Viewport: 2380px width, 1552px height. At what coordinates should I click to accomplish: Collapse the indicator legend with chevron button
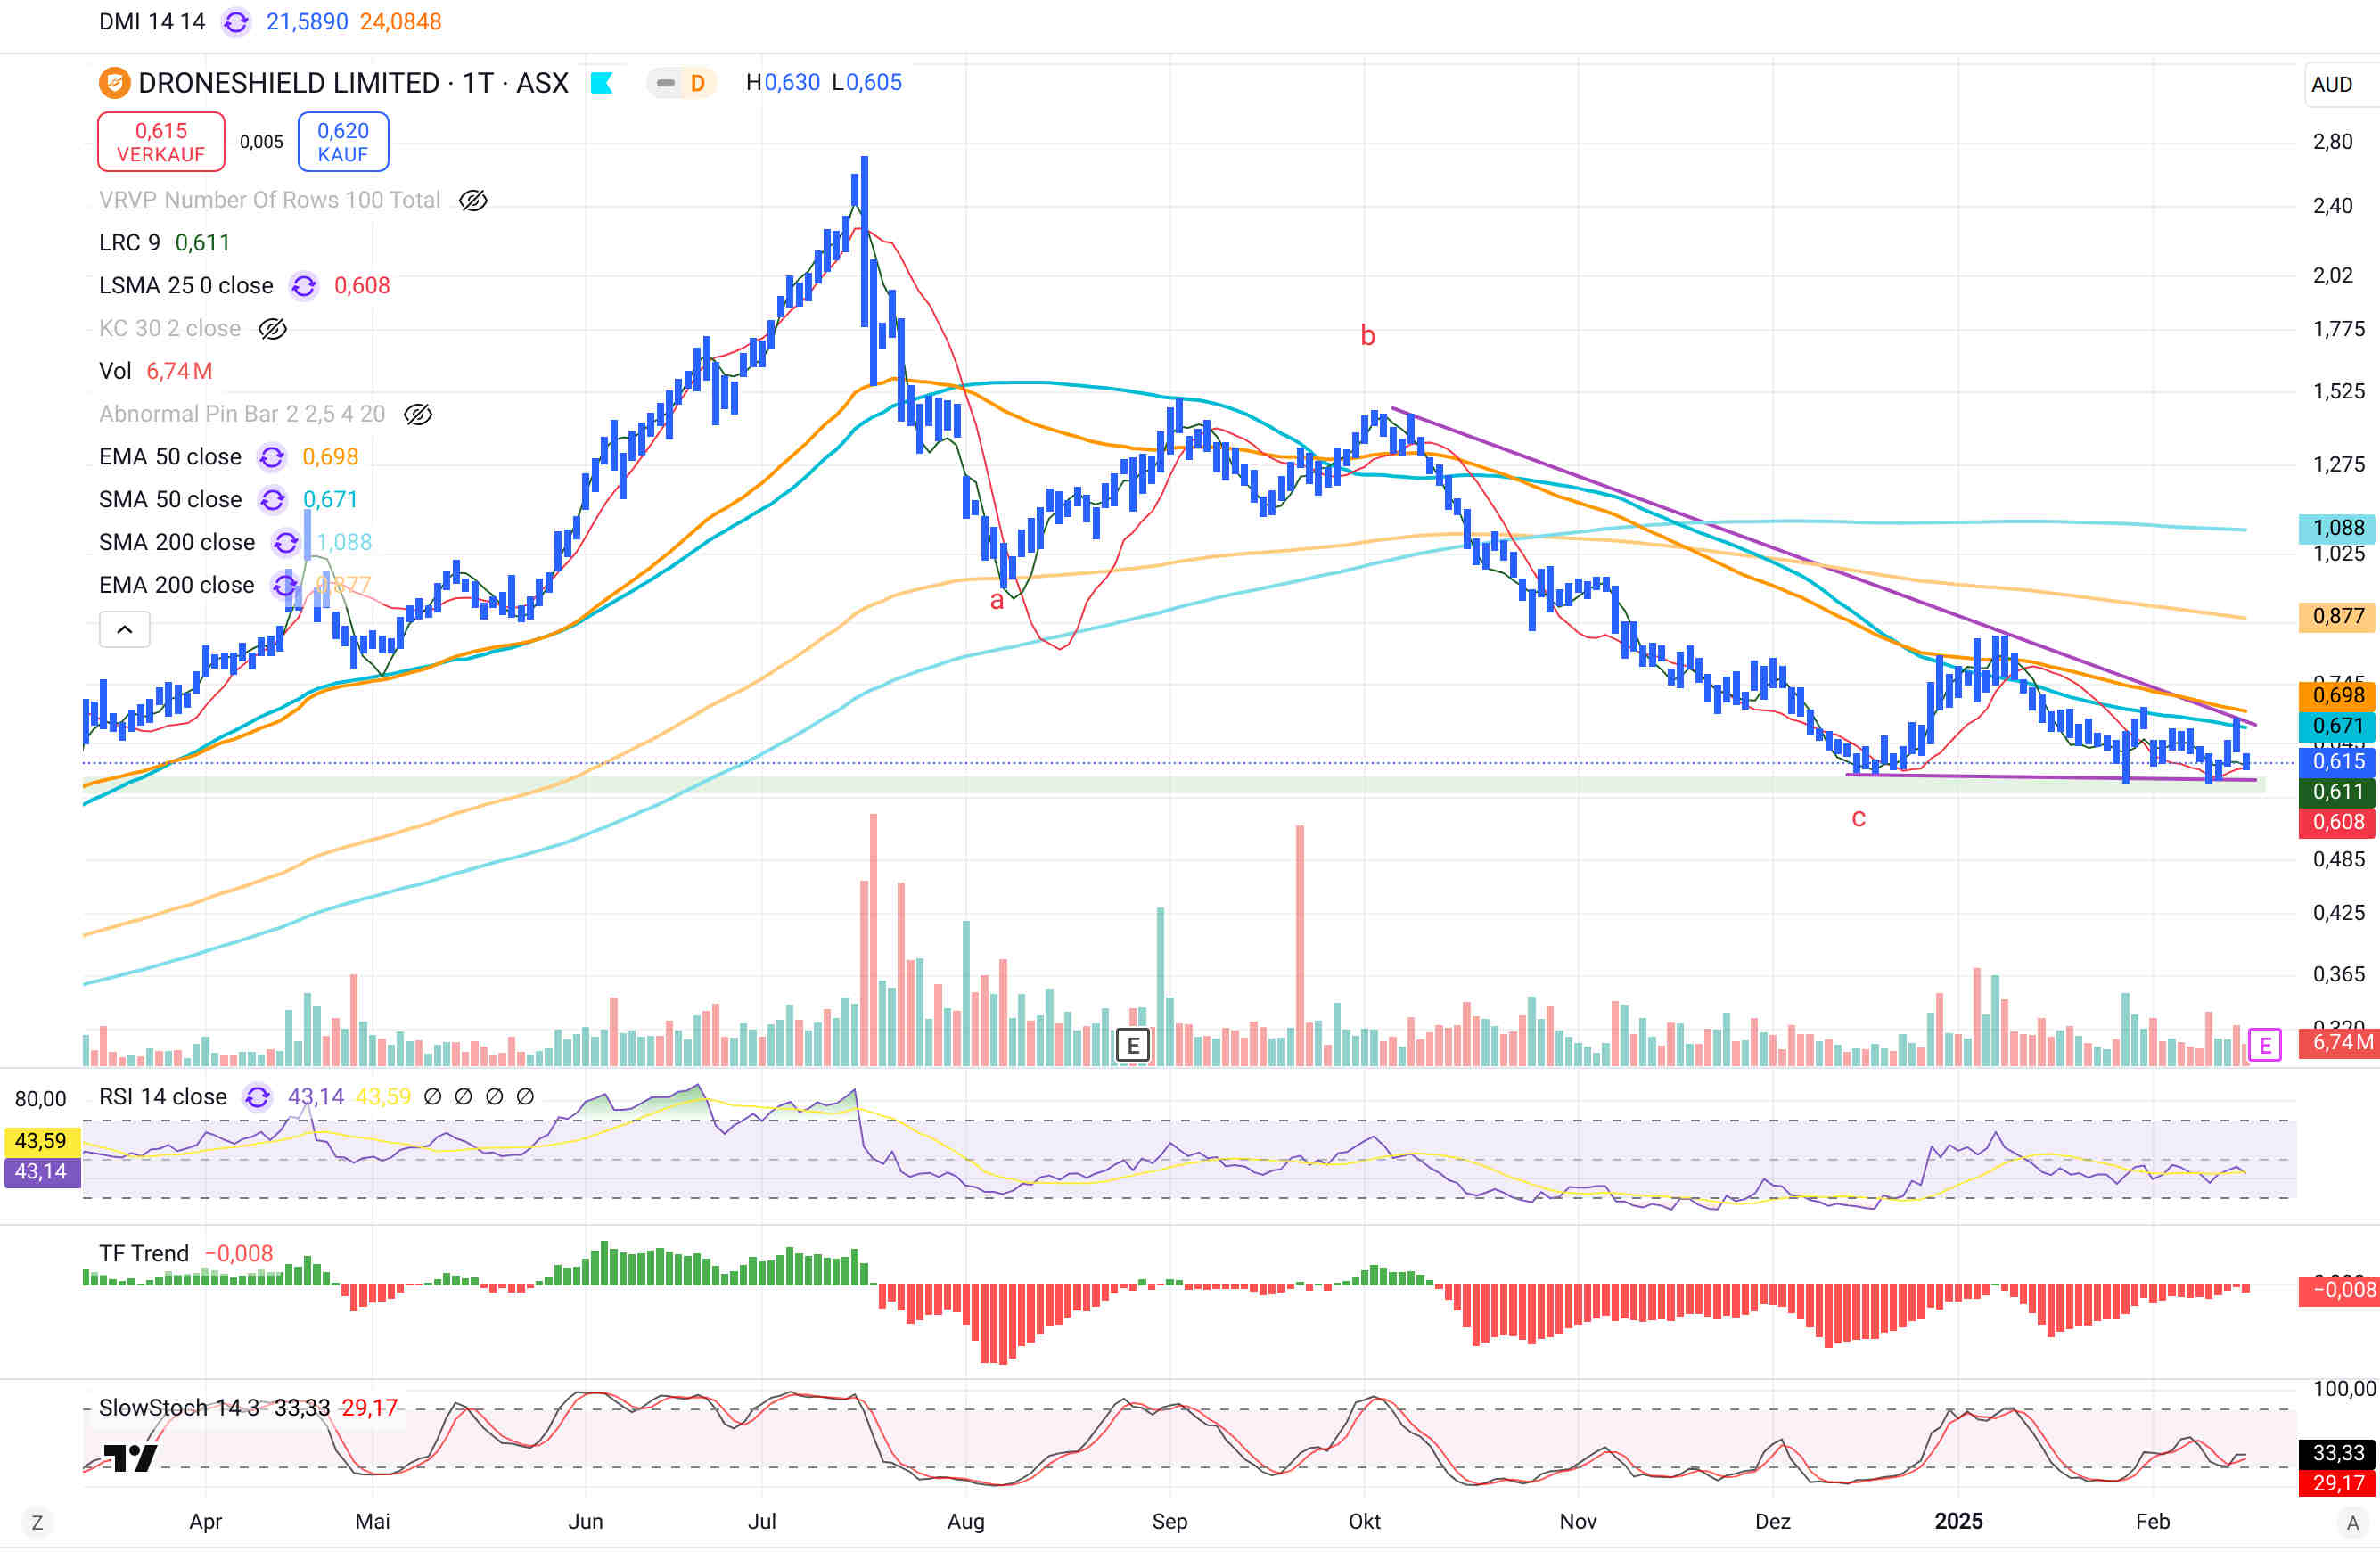click(x=125, y=630)
